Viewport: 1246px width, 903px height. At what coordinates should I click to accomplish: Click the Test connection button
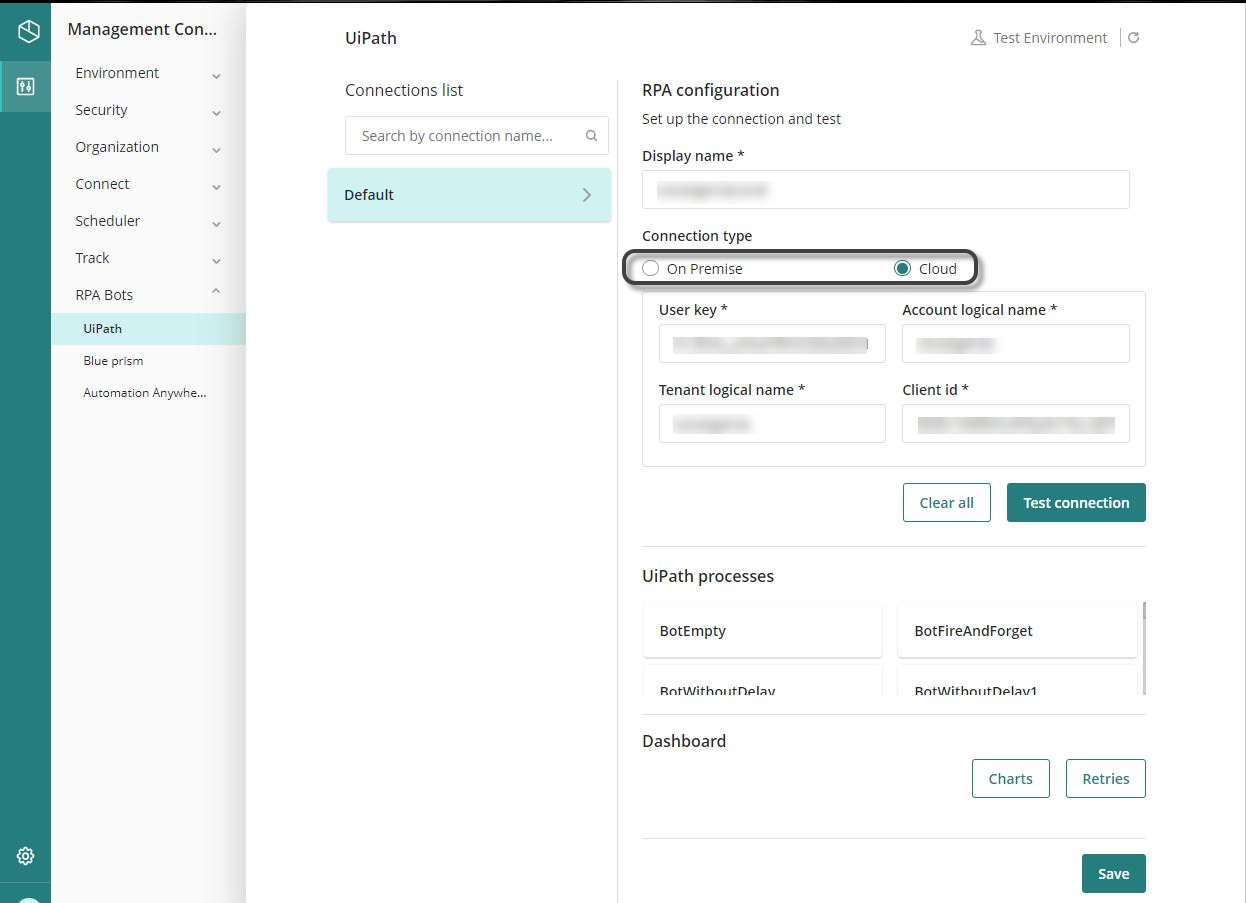[x=1076, y=503]
